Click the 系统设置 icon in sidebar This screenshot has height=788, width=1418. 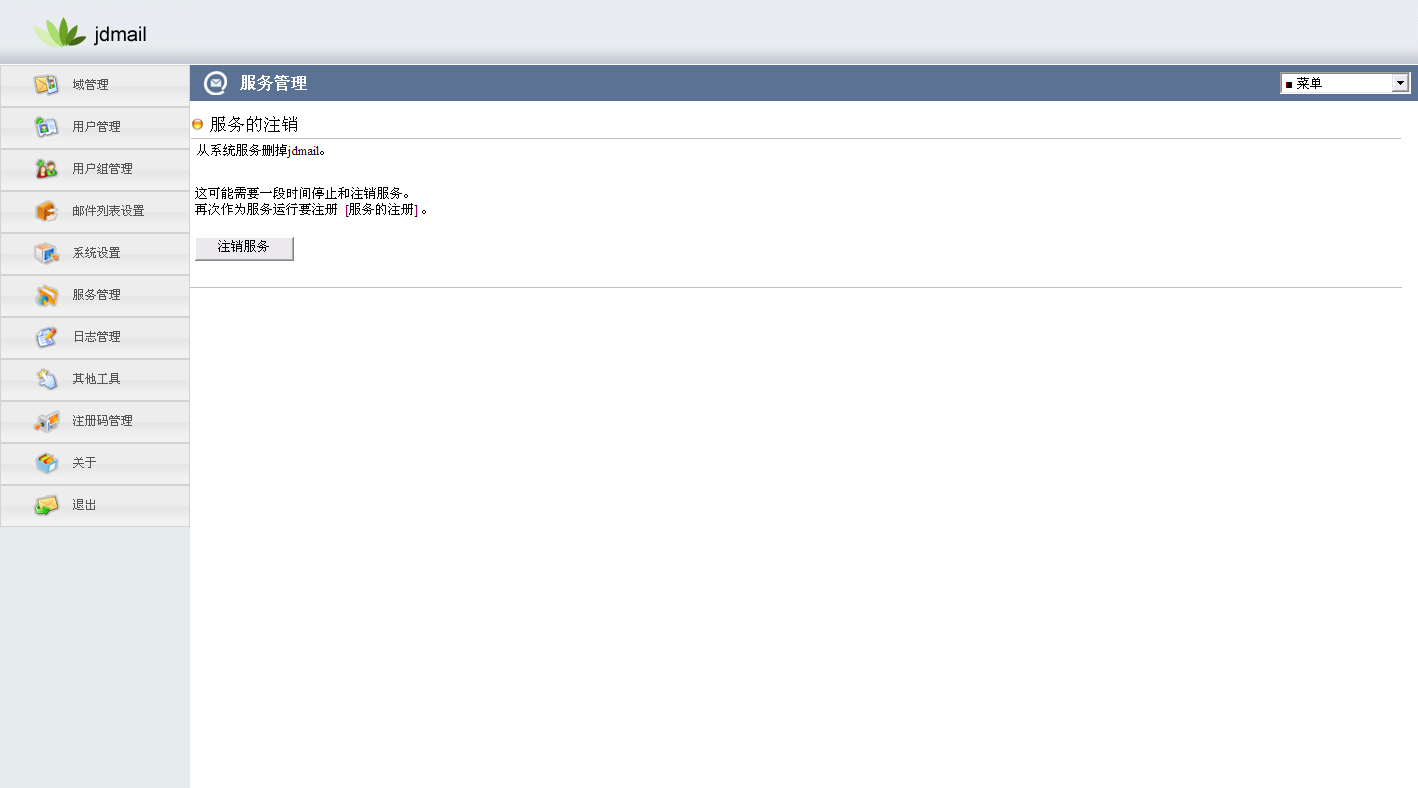(x=46, y=253)
